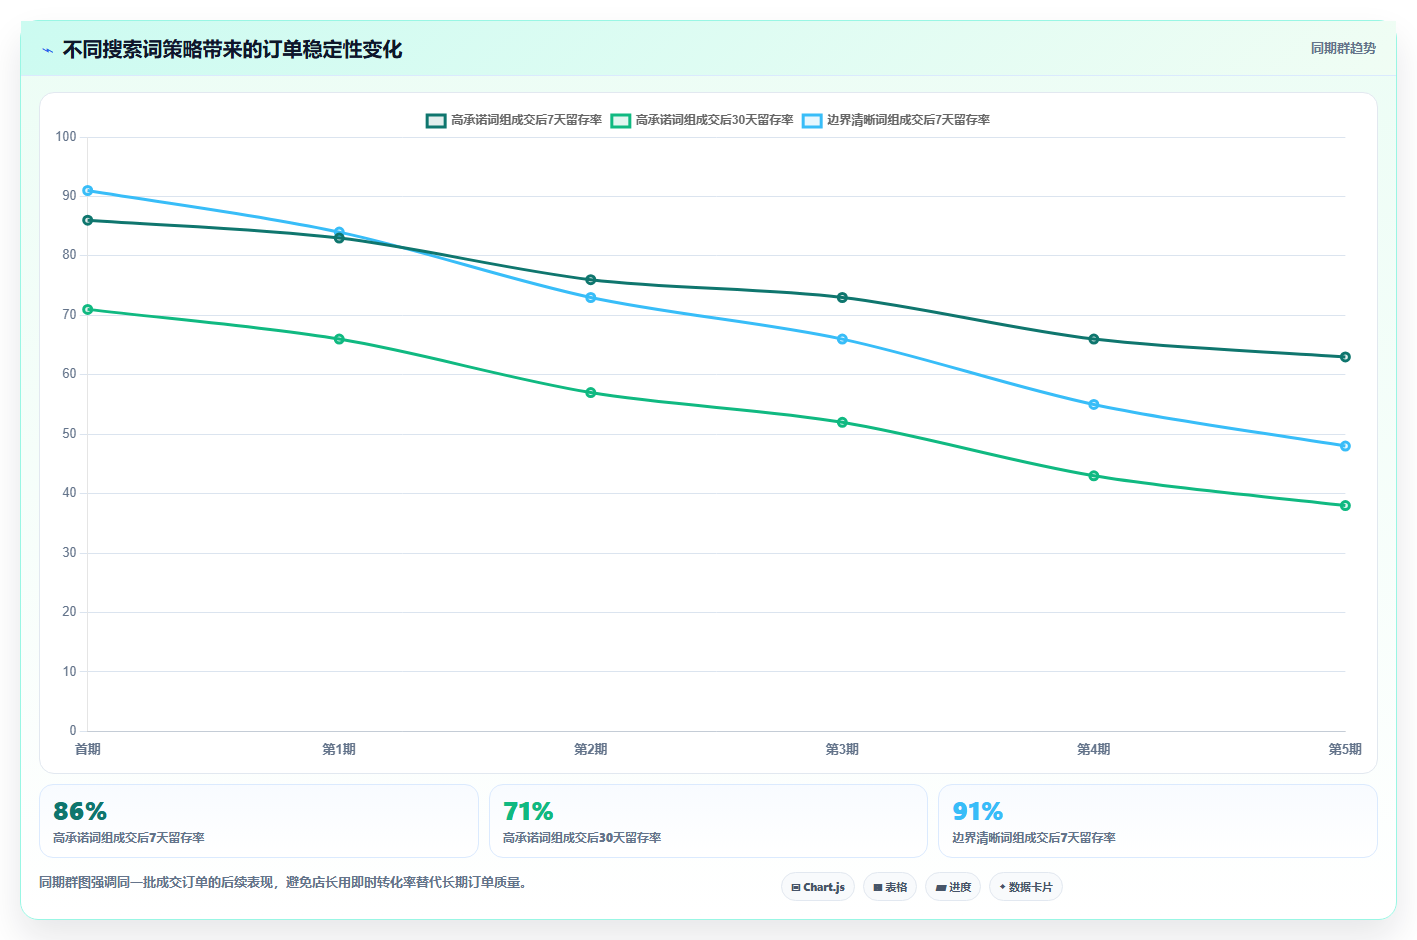Click legend text 高承诺词组成交后30天留存率
Viewport: 1417px width, 940px height.
click(x=714, y=120)
